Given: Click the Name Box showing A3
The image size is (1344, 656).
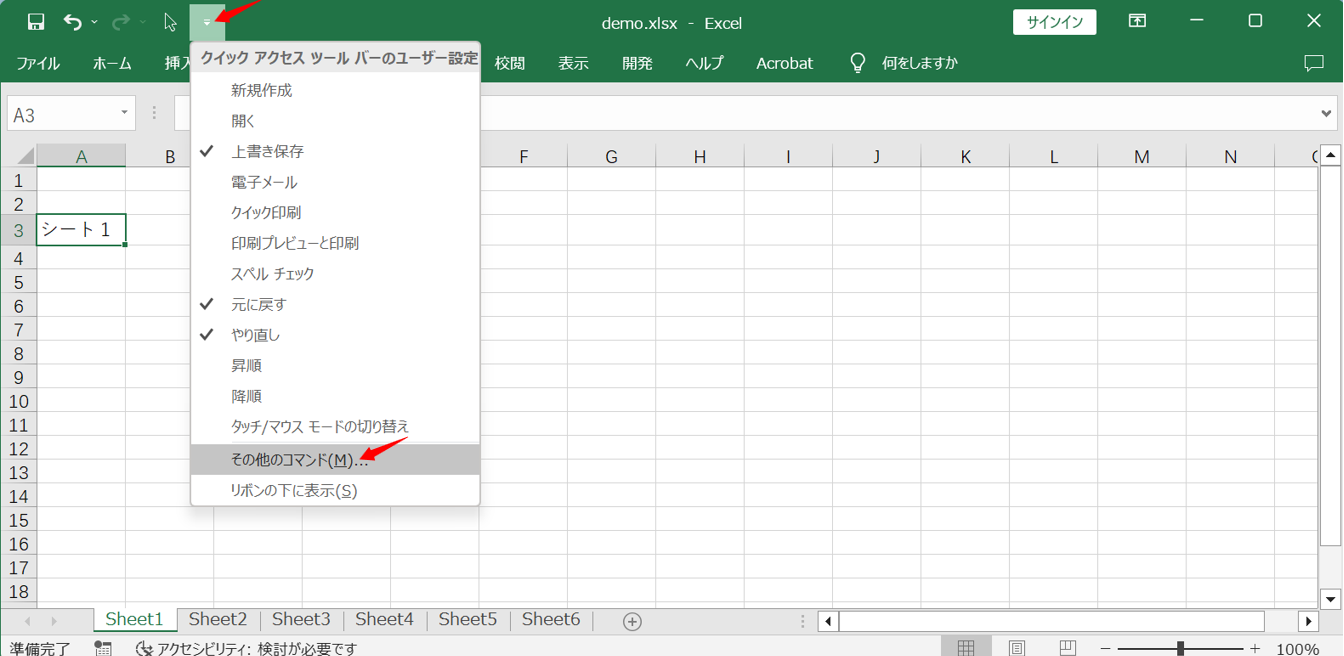Looking at the screenshot, I should point(62,114).
